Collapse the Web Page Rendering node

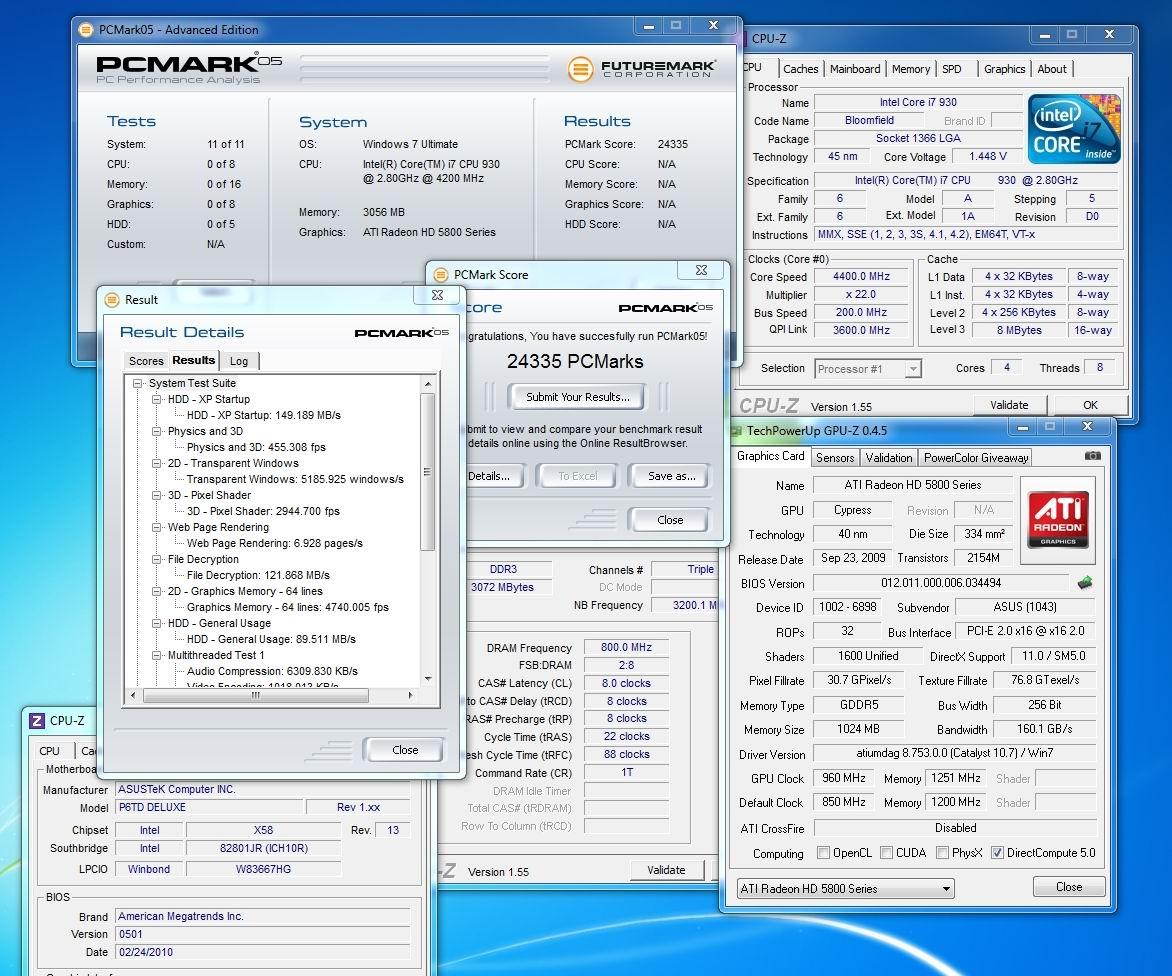coord(156,527)
